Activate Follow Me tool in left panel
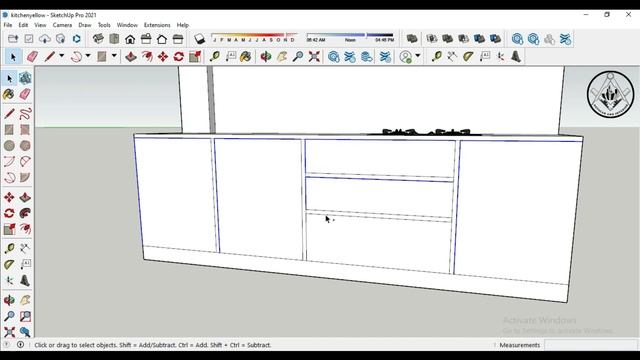The width and height of the screenshot is (640, 360). tap(25, 213)
